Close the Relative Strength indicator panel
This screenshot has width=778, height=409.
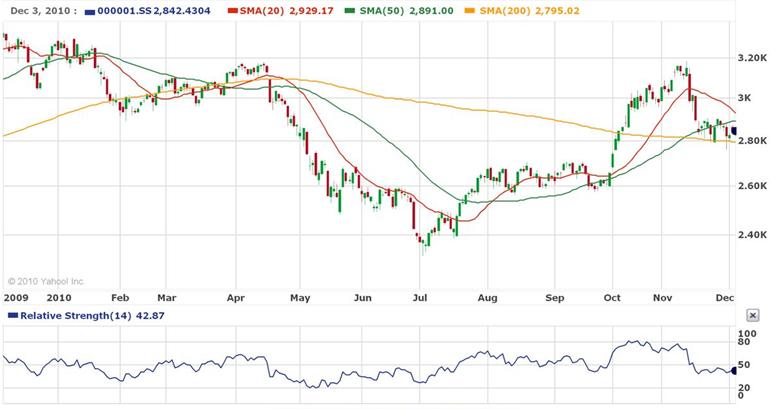tap(752, 315)
